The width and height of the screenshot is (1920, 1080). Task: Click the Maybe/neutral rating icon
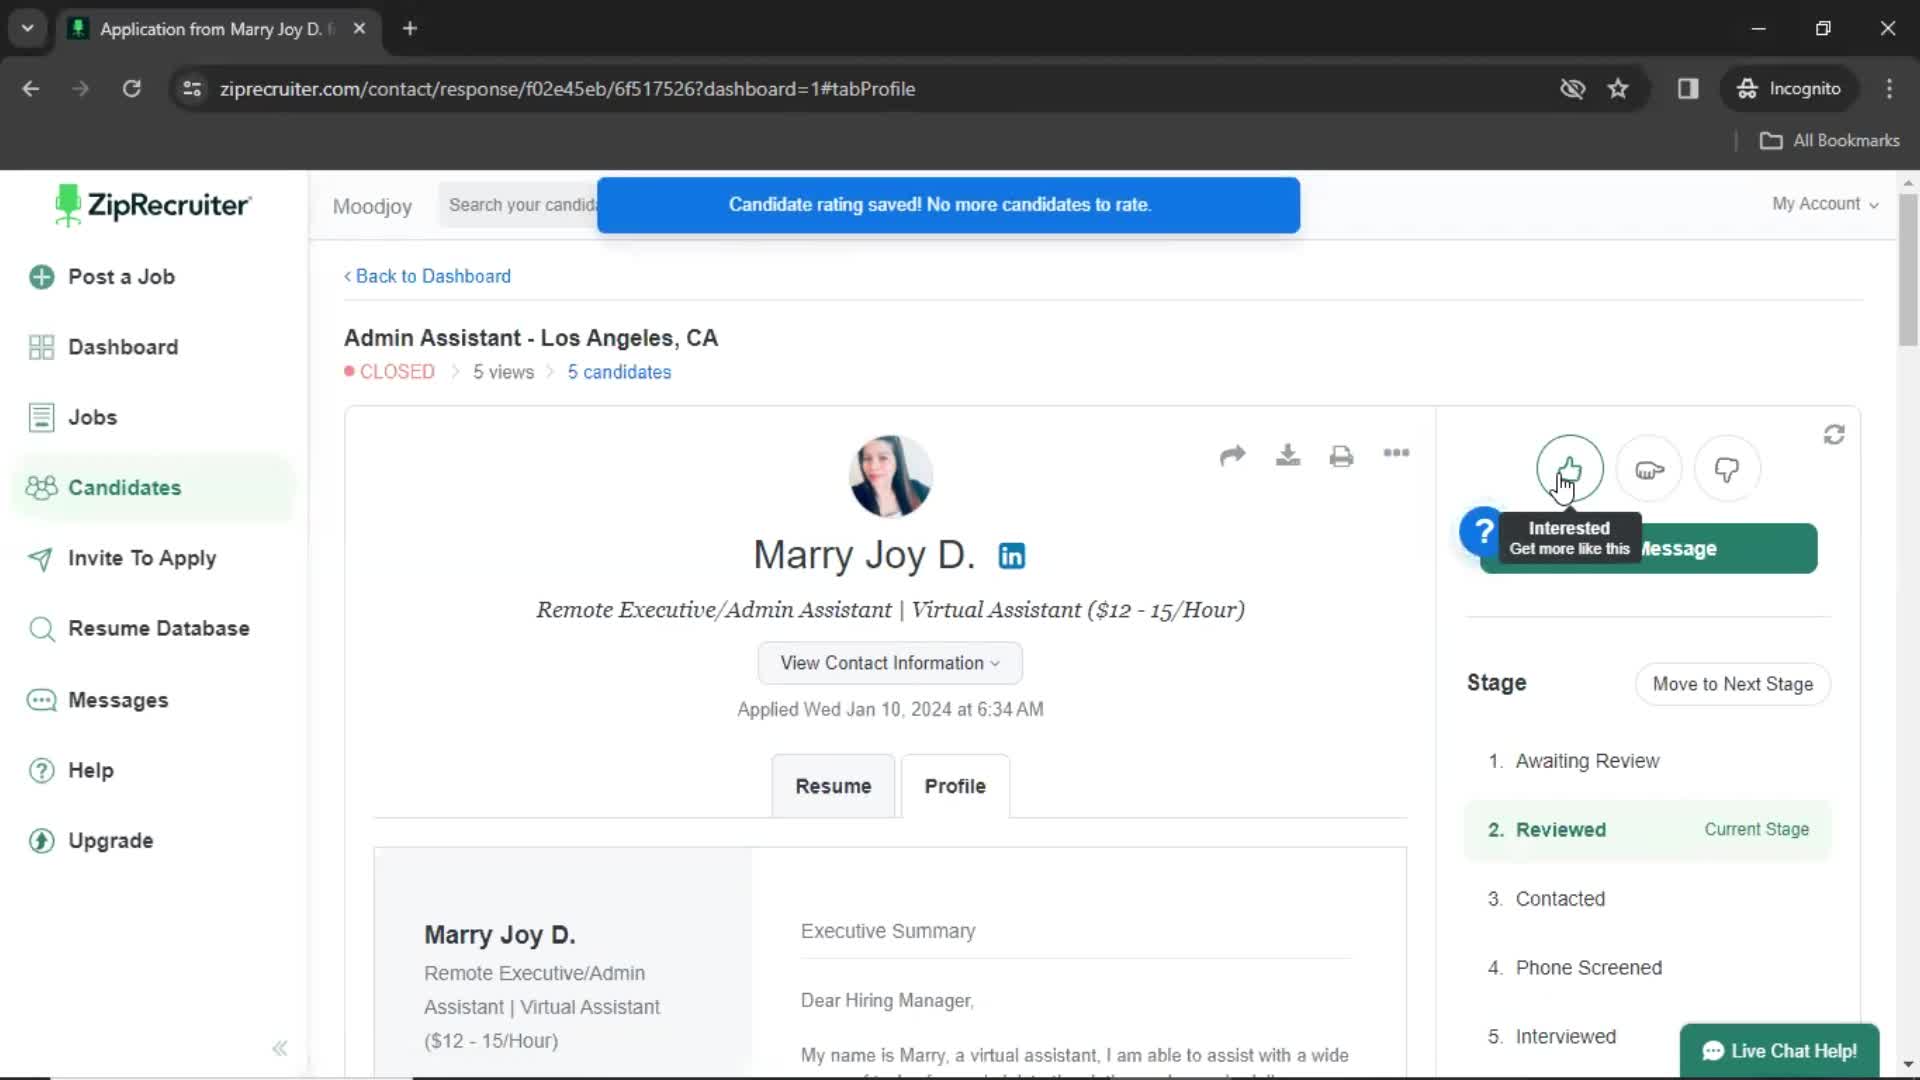[x=1648, y=469]
